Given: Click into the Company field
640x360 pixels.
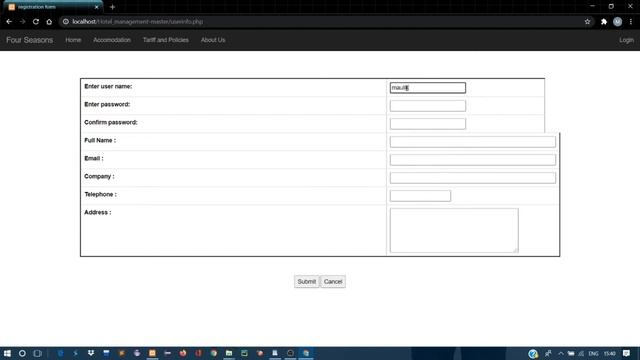Looking at the screenshot, I should 473,178.
